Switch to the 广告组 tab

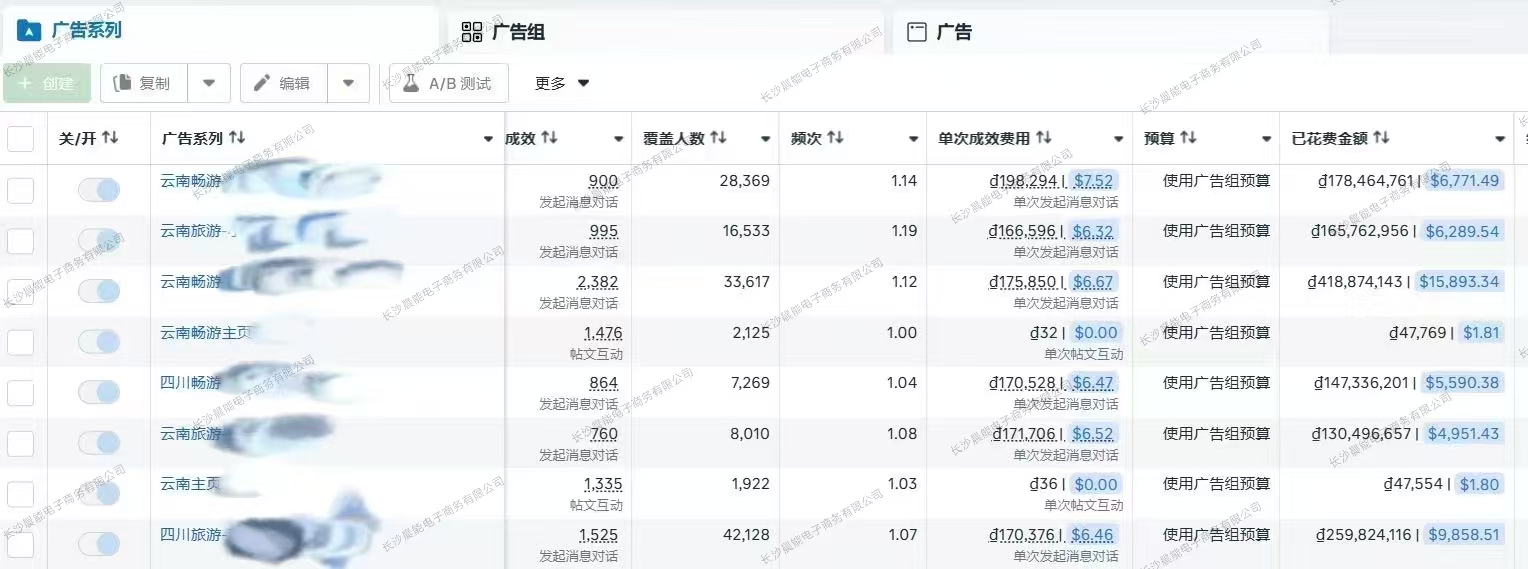tap(518, 32)
